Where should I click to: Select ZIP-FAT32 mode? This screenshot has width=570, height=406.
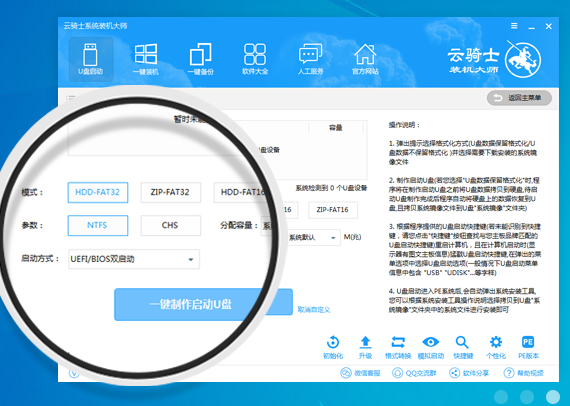(x=170, y=192)
